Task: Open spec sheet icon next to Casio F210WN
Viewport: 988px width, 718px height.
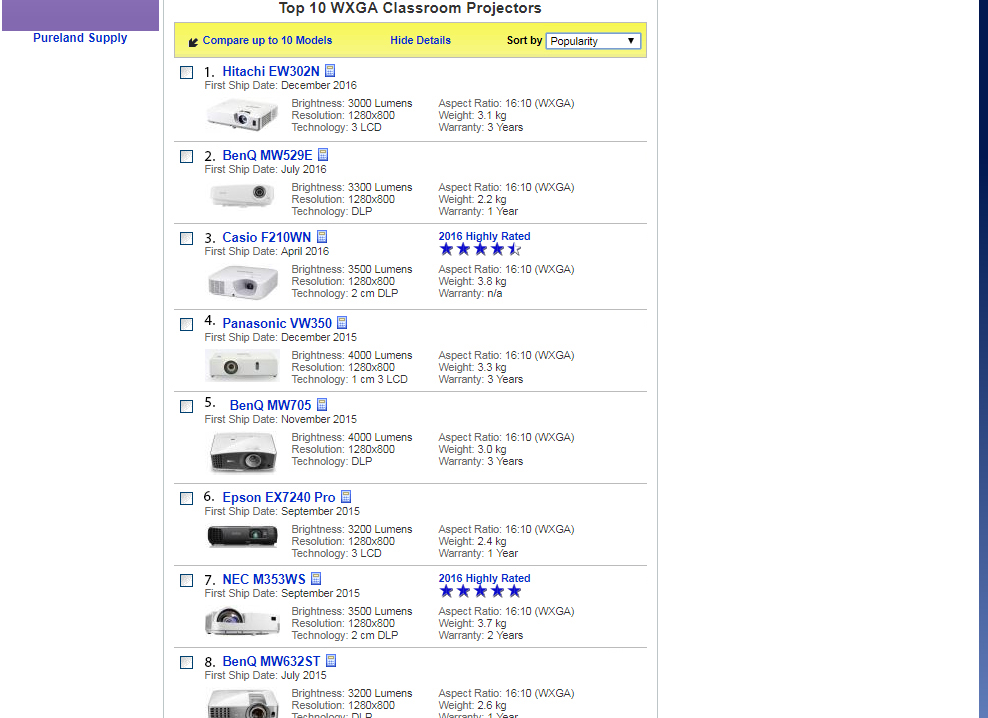Action: (322, 237)
